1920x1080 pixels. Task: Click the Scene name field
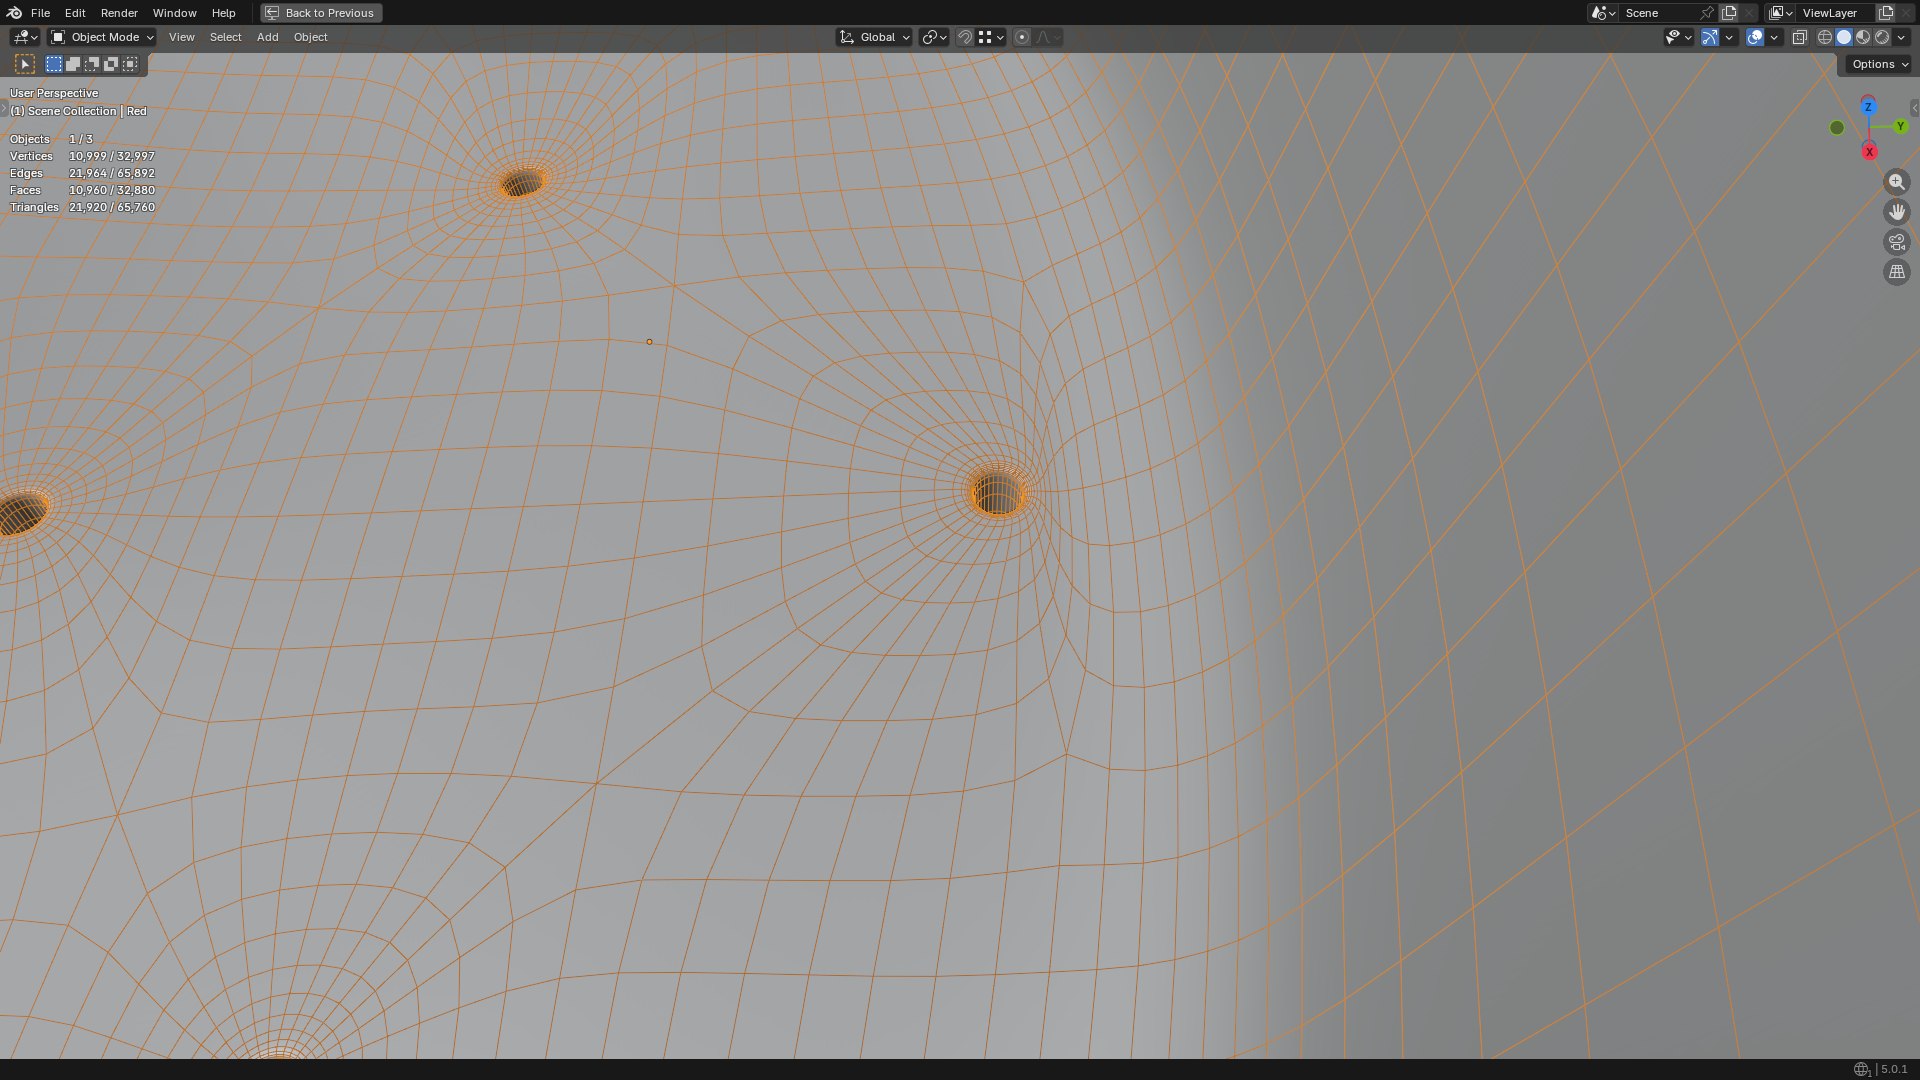(x=1660, y=13)
